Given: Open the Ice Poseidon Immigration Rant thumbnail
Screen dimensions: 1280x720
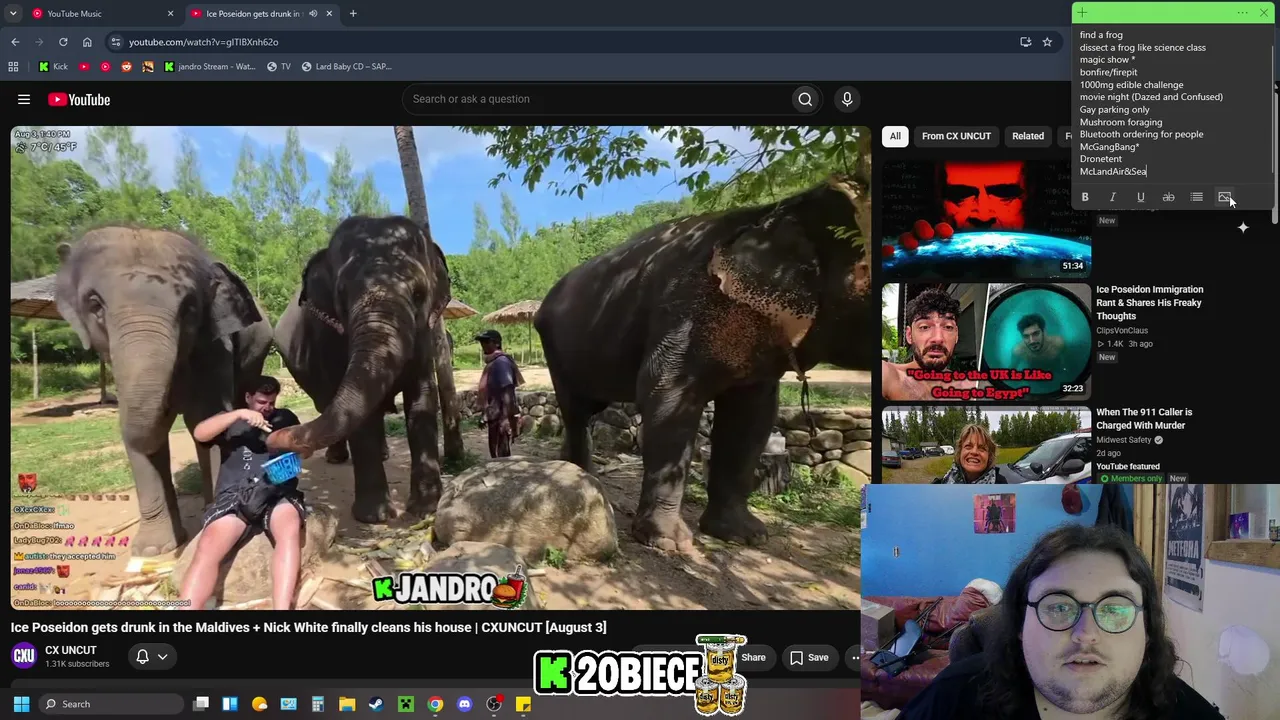Looking at the screenshot, I should pyautogui.click(x=986, y=341).
